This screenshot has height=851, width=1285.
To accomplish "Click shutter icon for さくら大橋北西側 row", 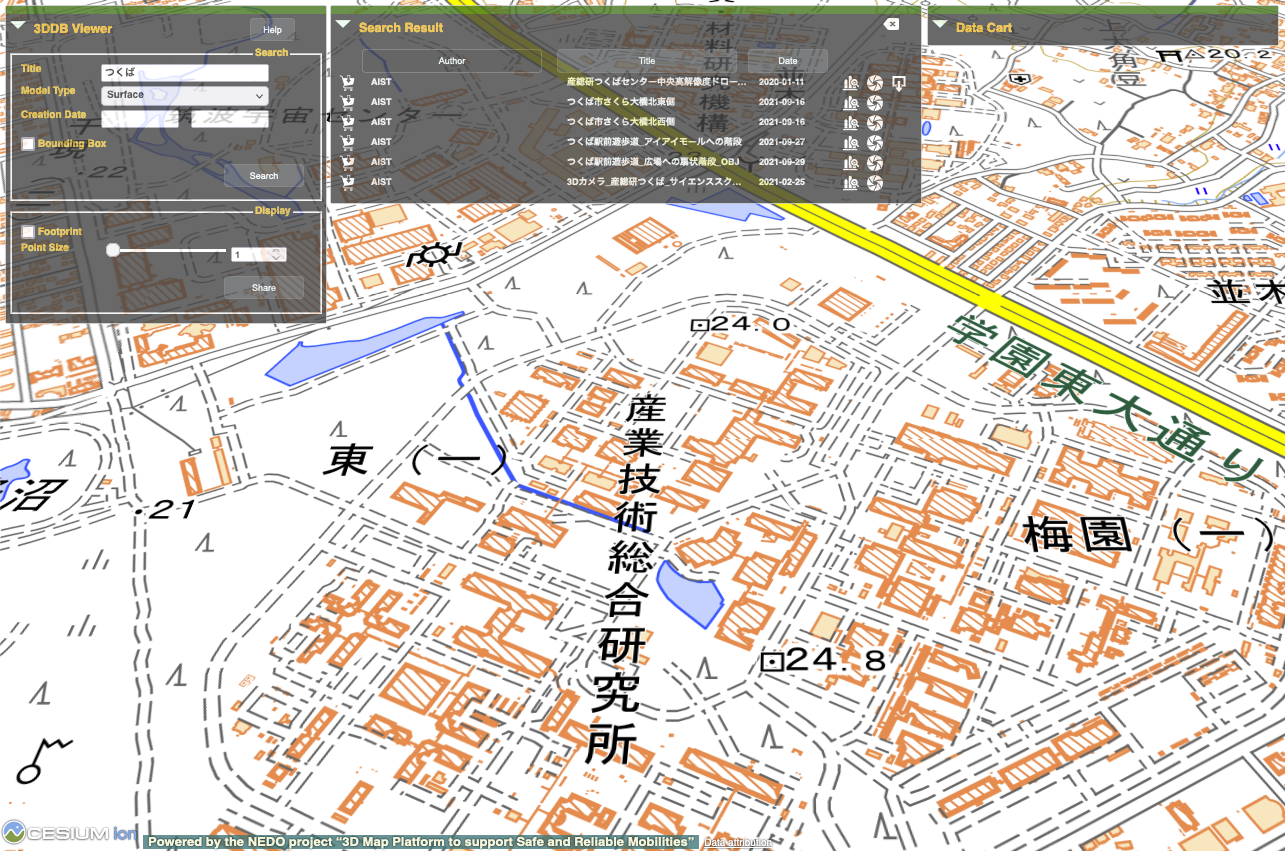I will point(875,122).
